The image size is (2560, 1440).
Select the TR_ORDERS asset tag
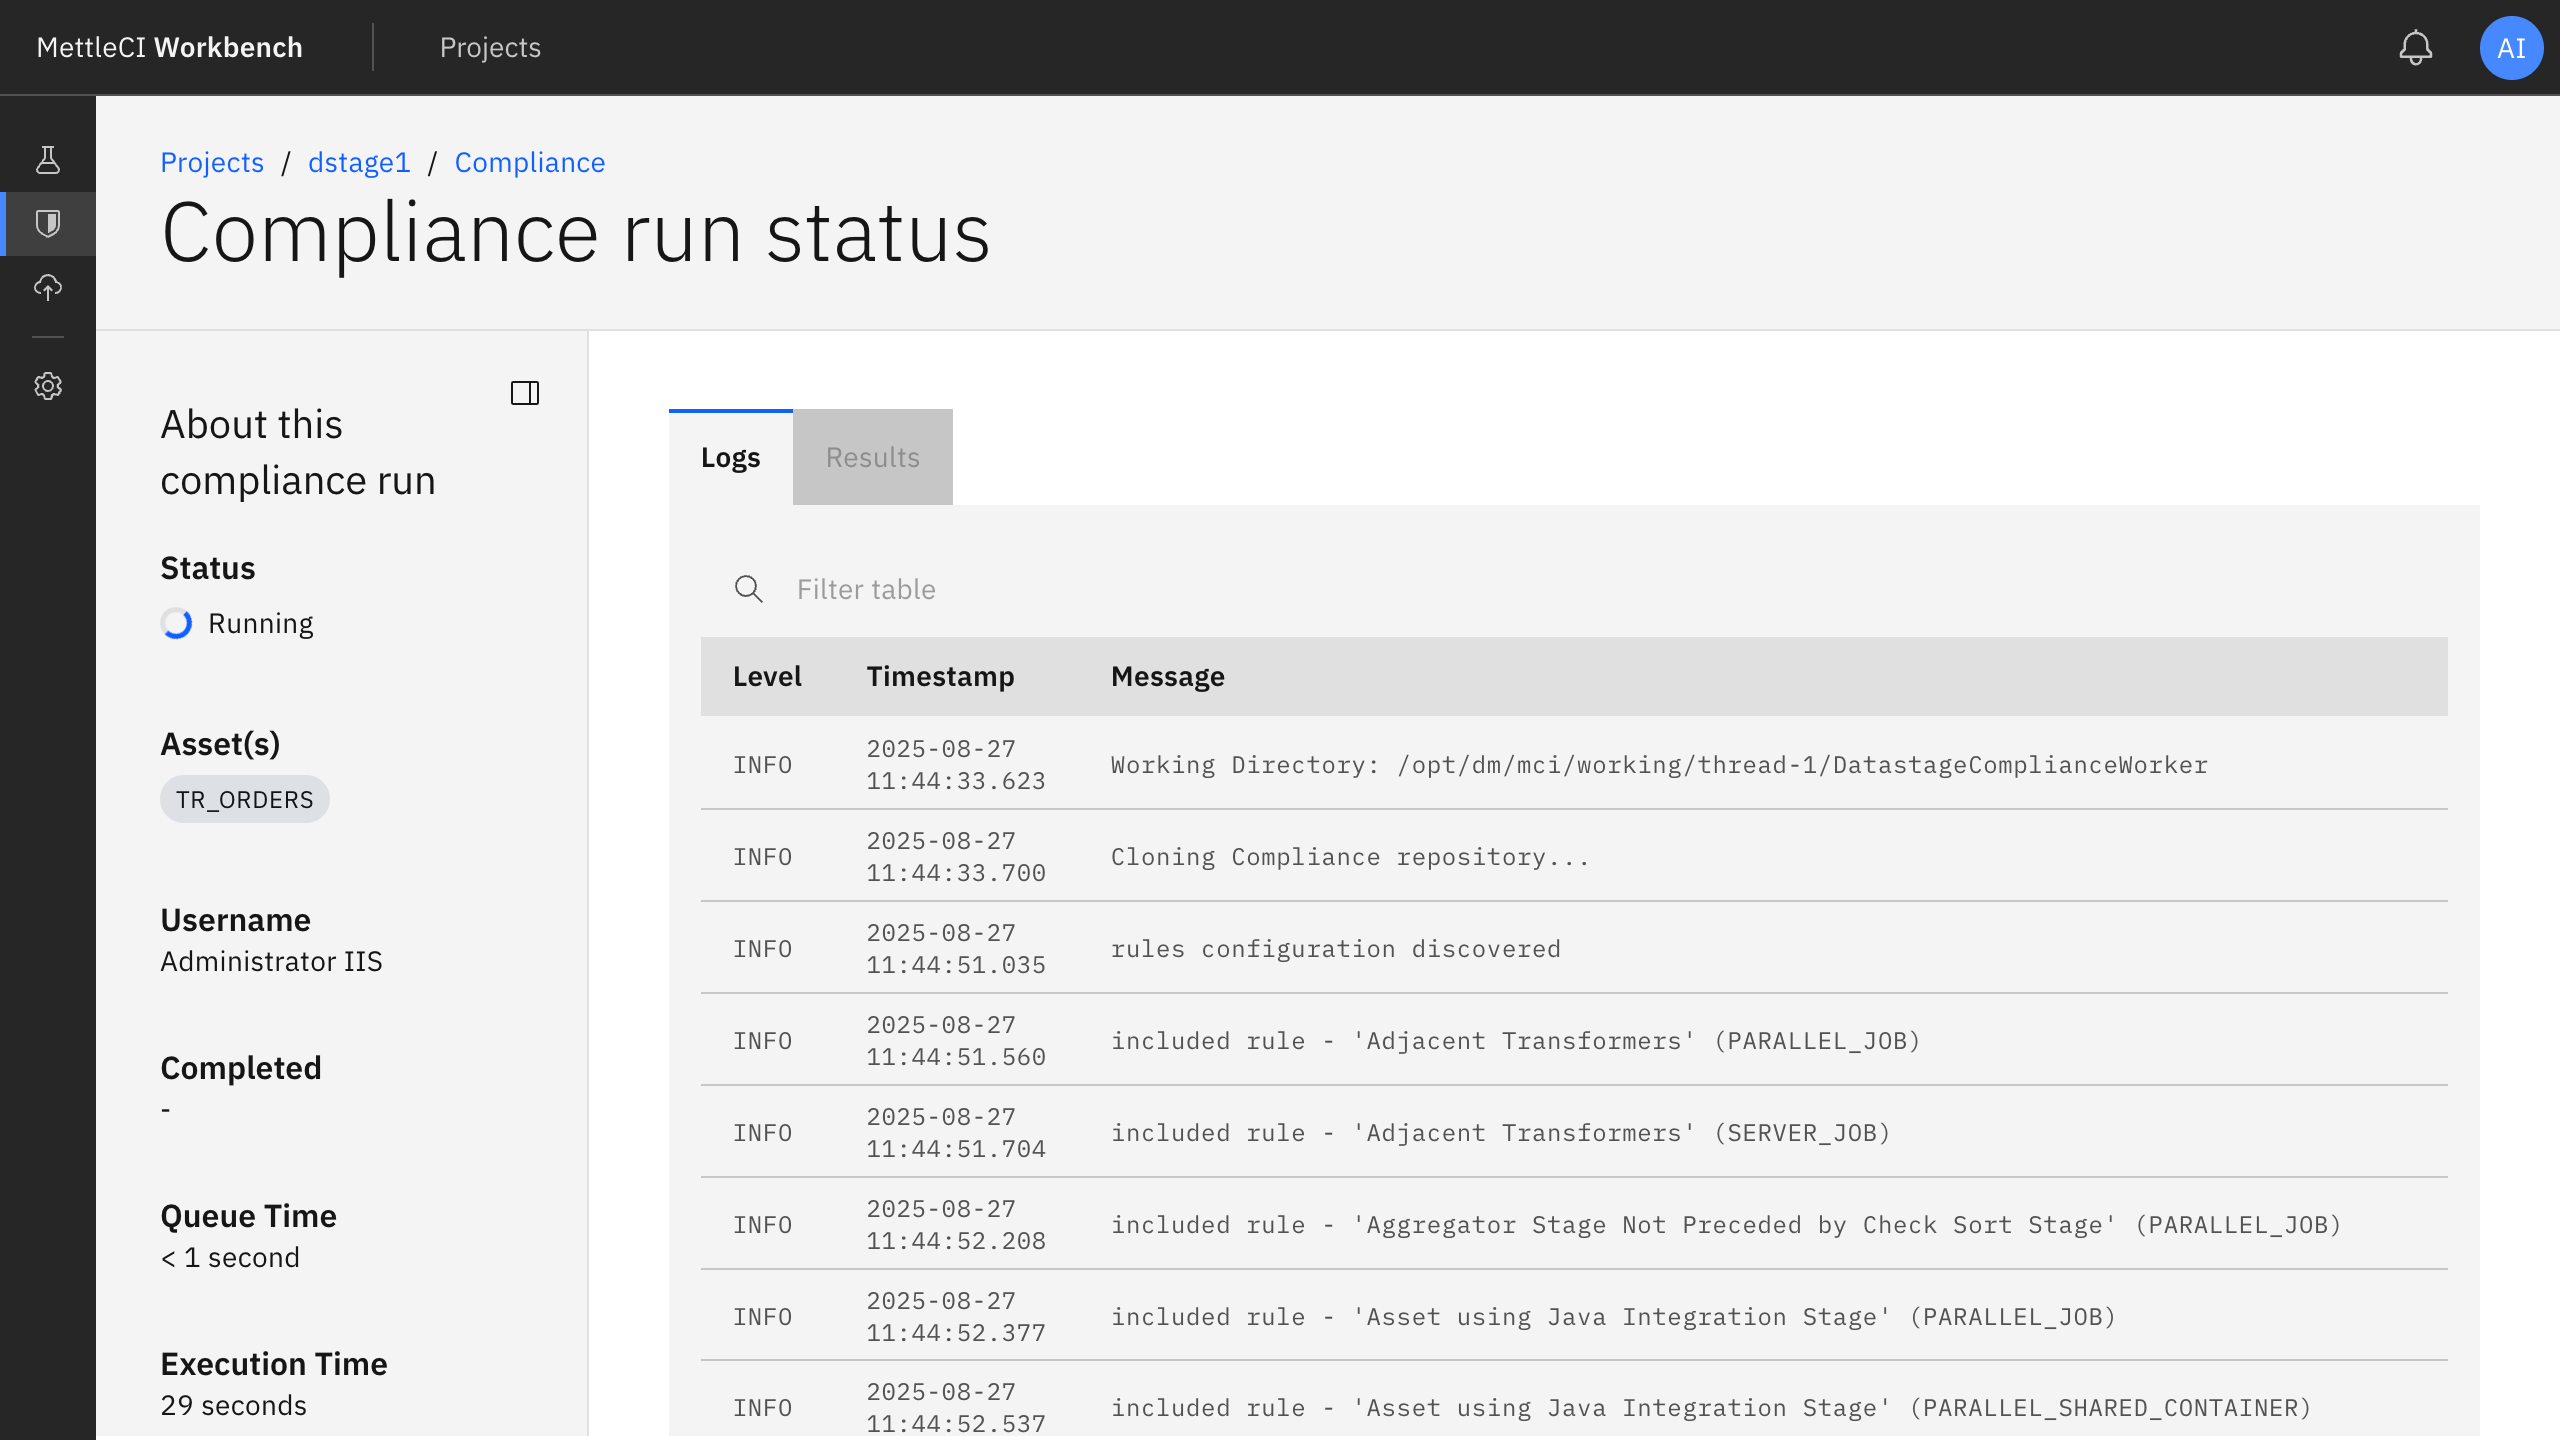click(x=244, y=799)
